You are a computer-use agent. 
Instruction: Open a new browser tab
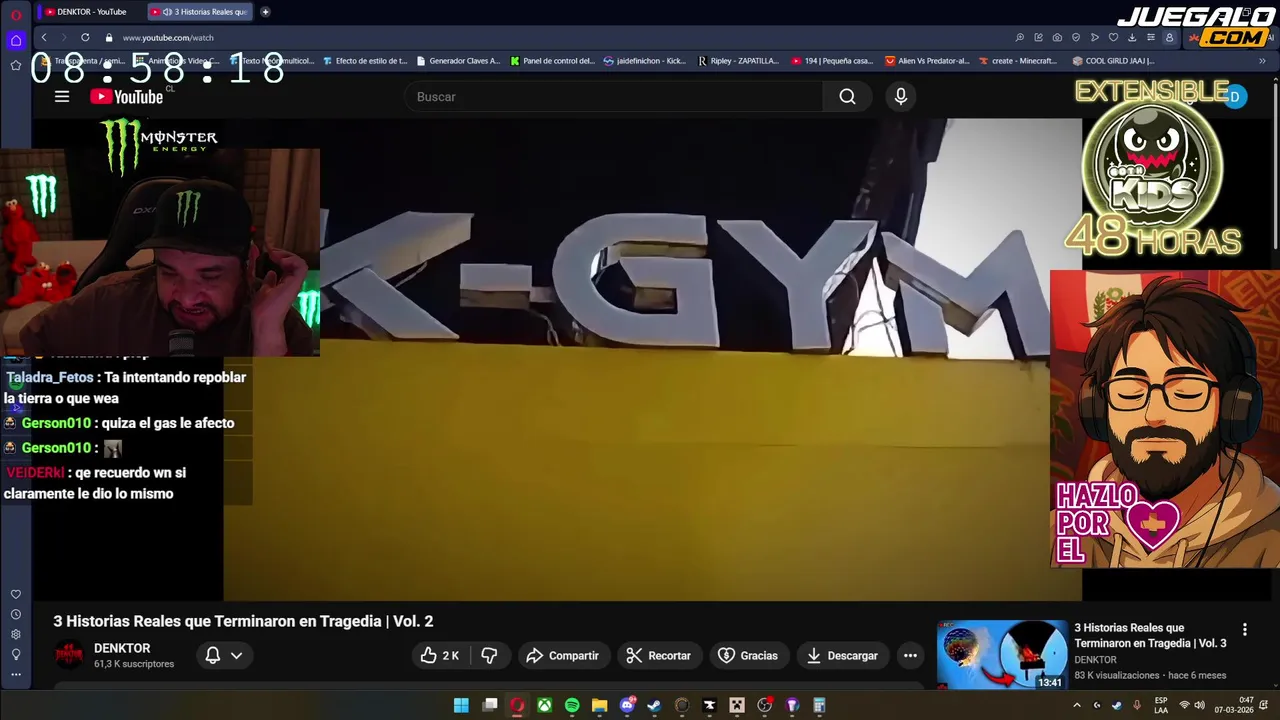pyautogui.click(x=265, y=12)
